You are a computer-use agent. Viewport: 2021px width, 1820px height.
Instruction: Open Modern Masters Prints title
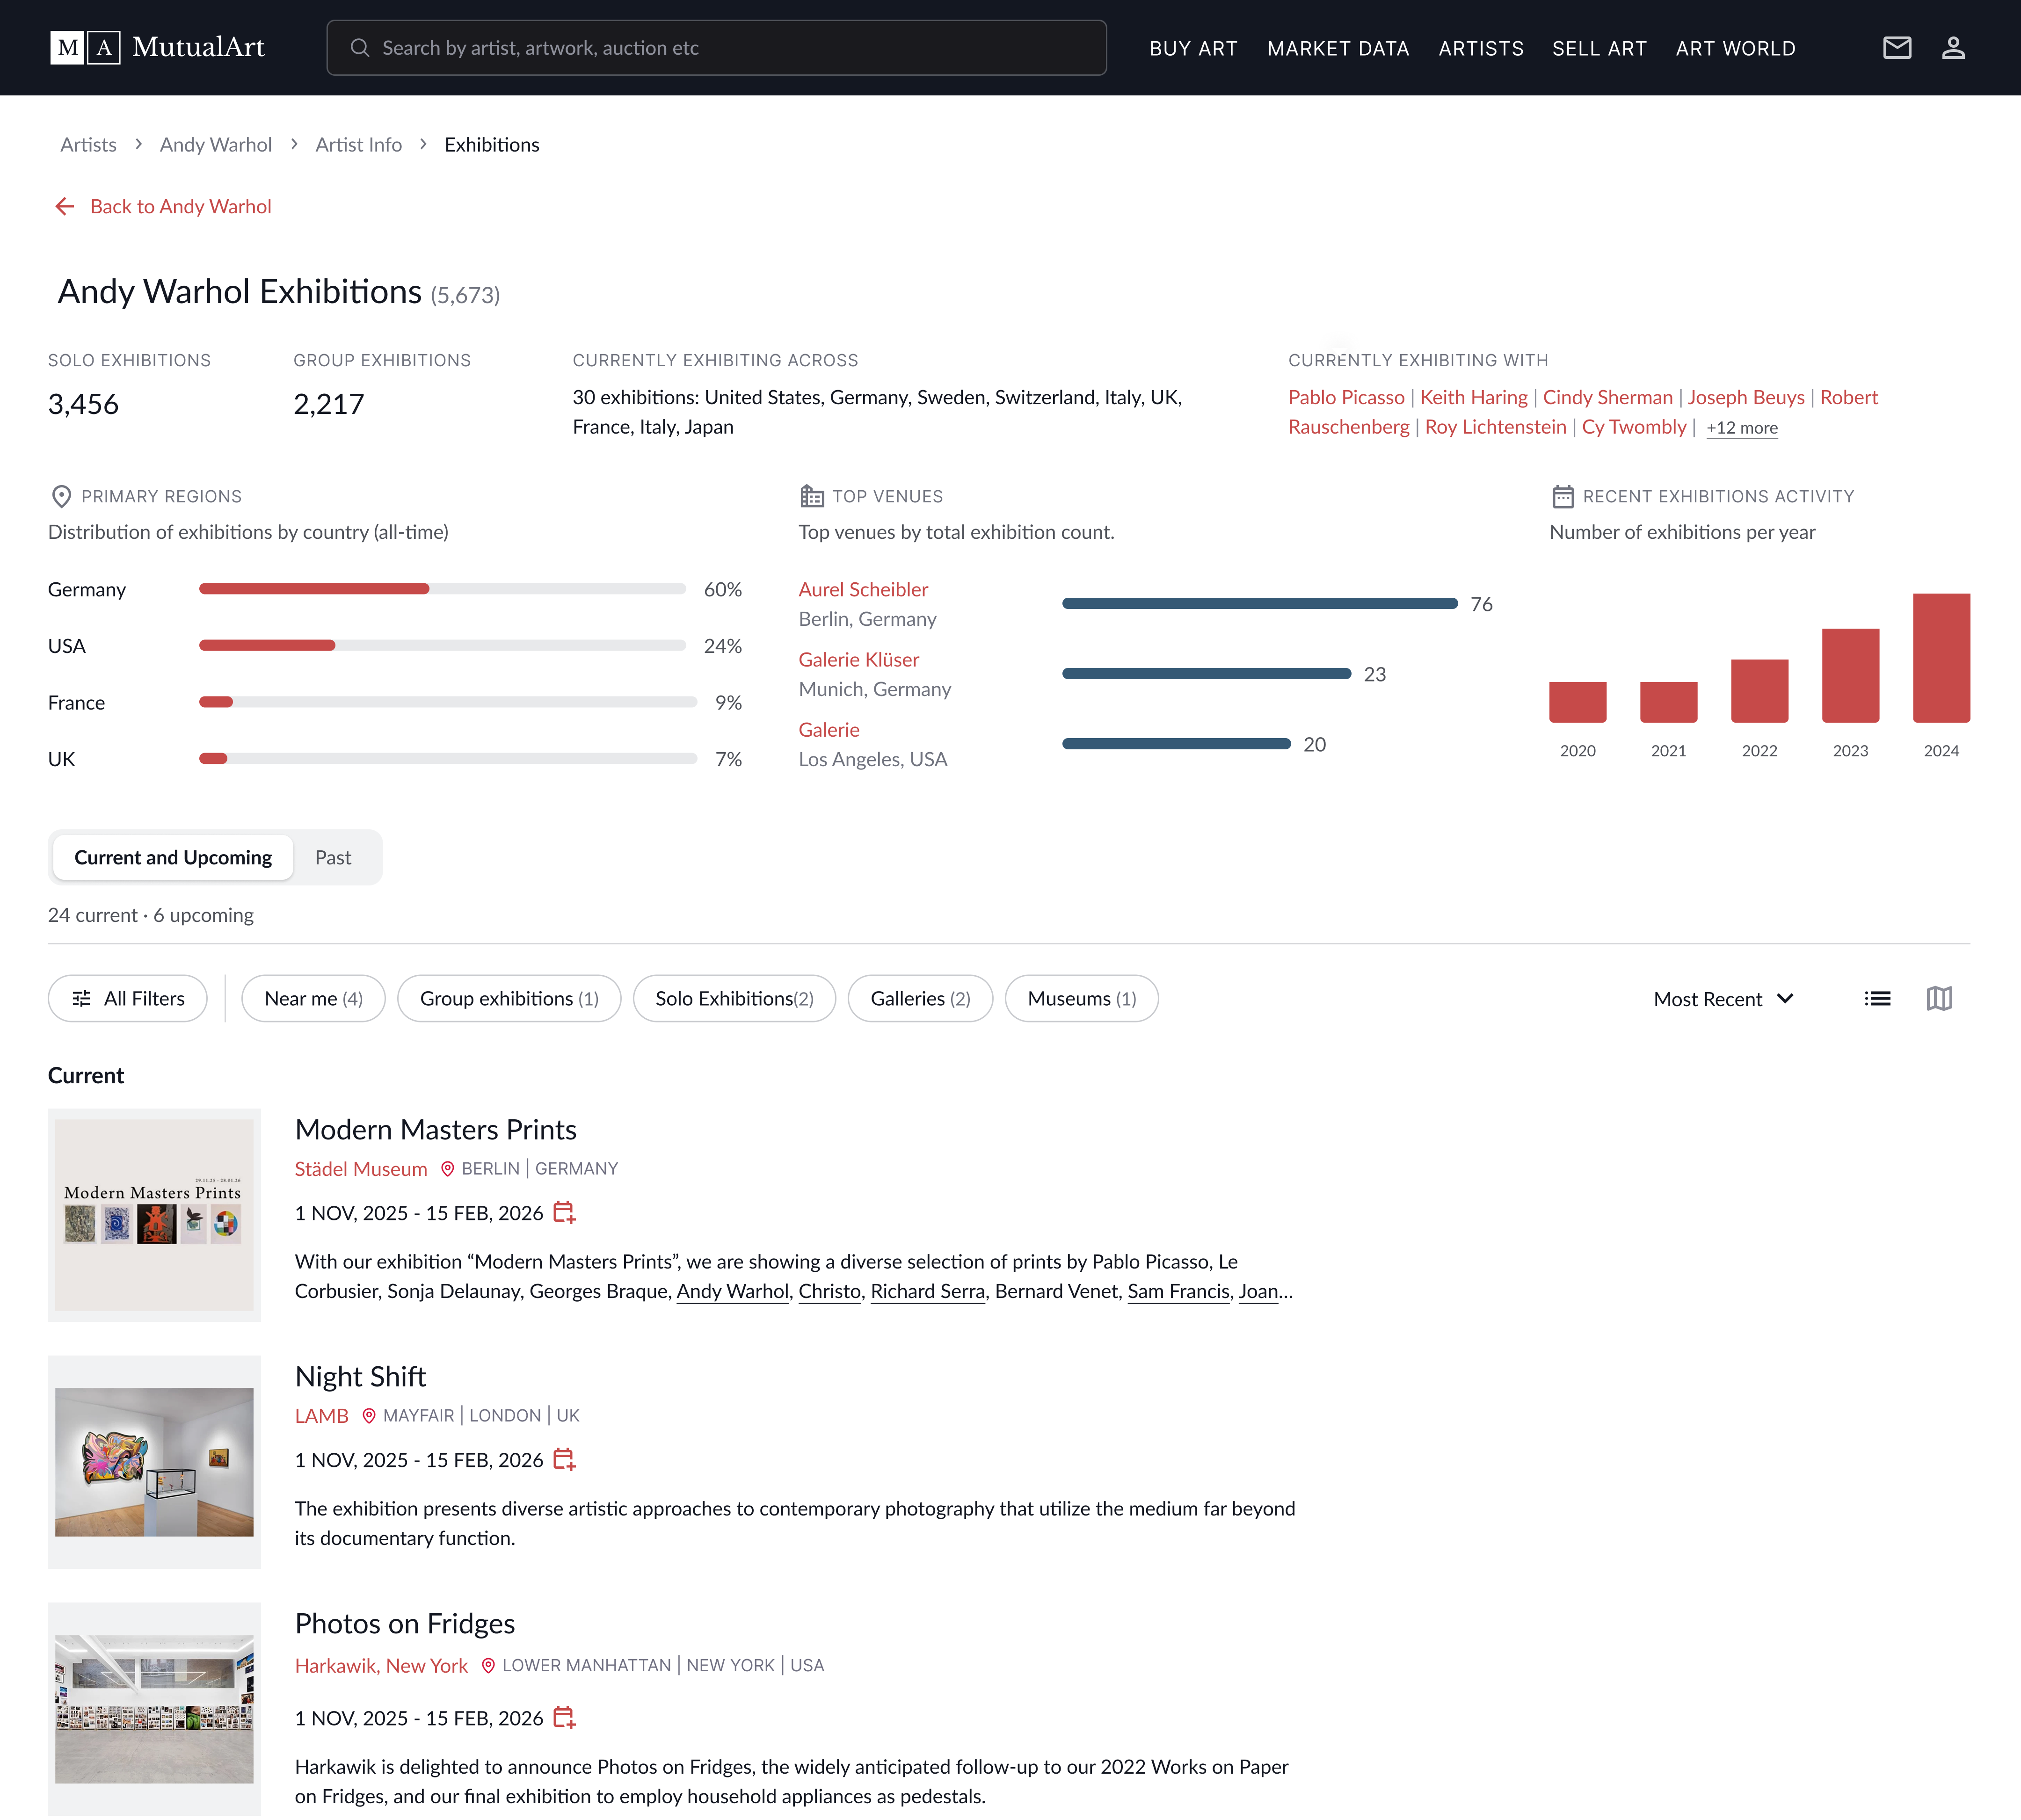point(435,1129)
